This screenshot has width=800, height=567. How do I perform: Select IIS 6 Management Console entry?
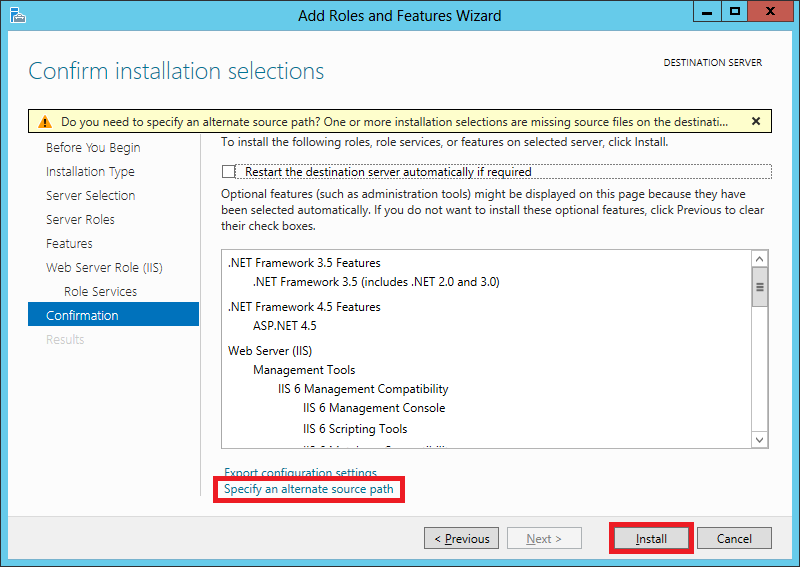coord(374,408)
